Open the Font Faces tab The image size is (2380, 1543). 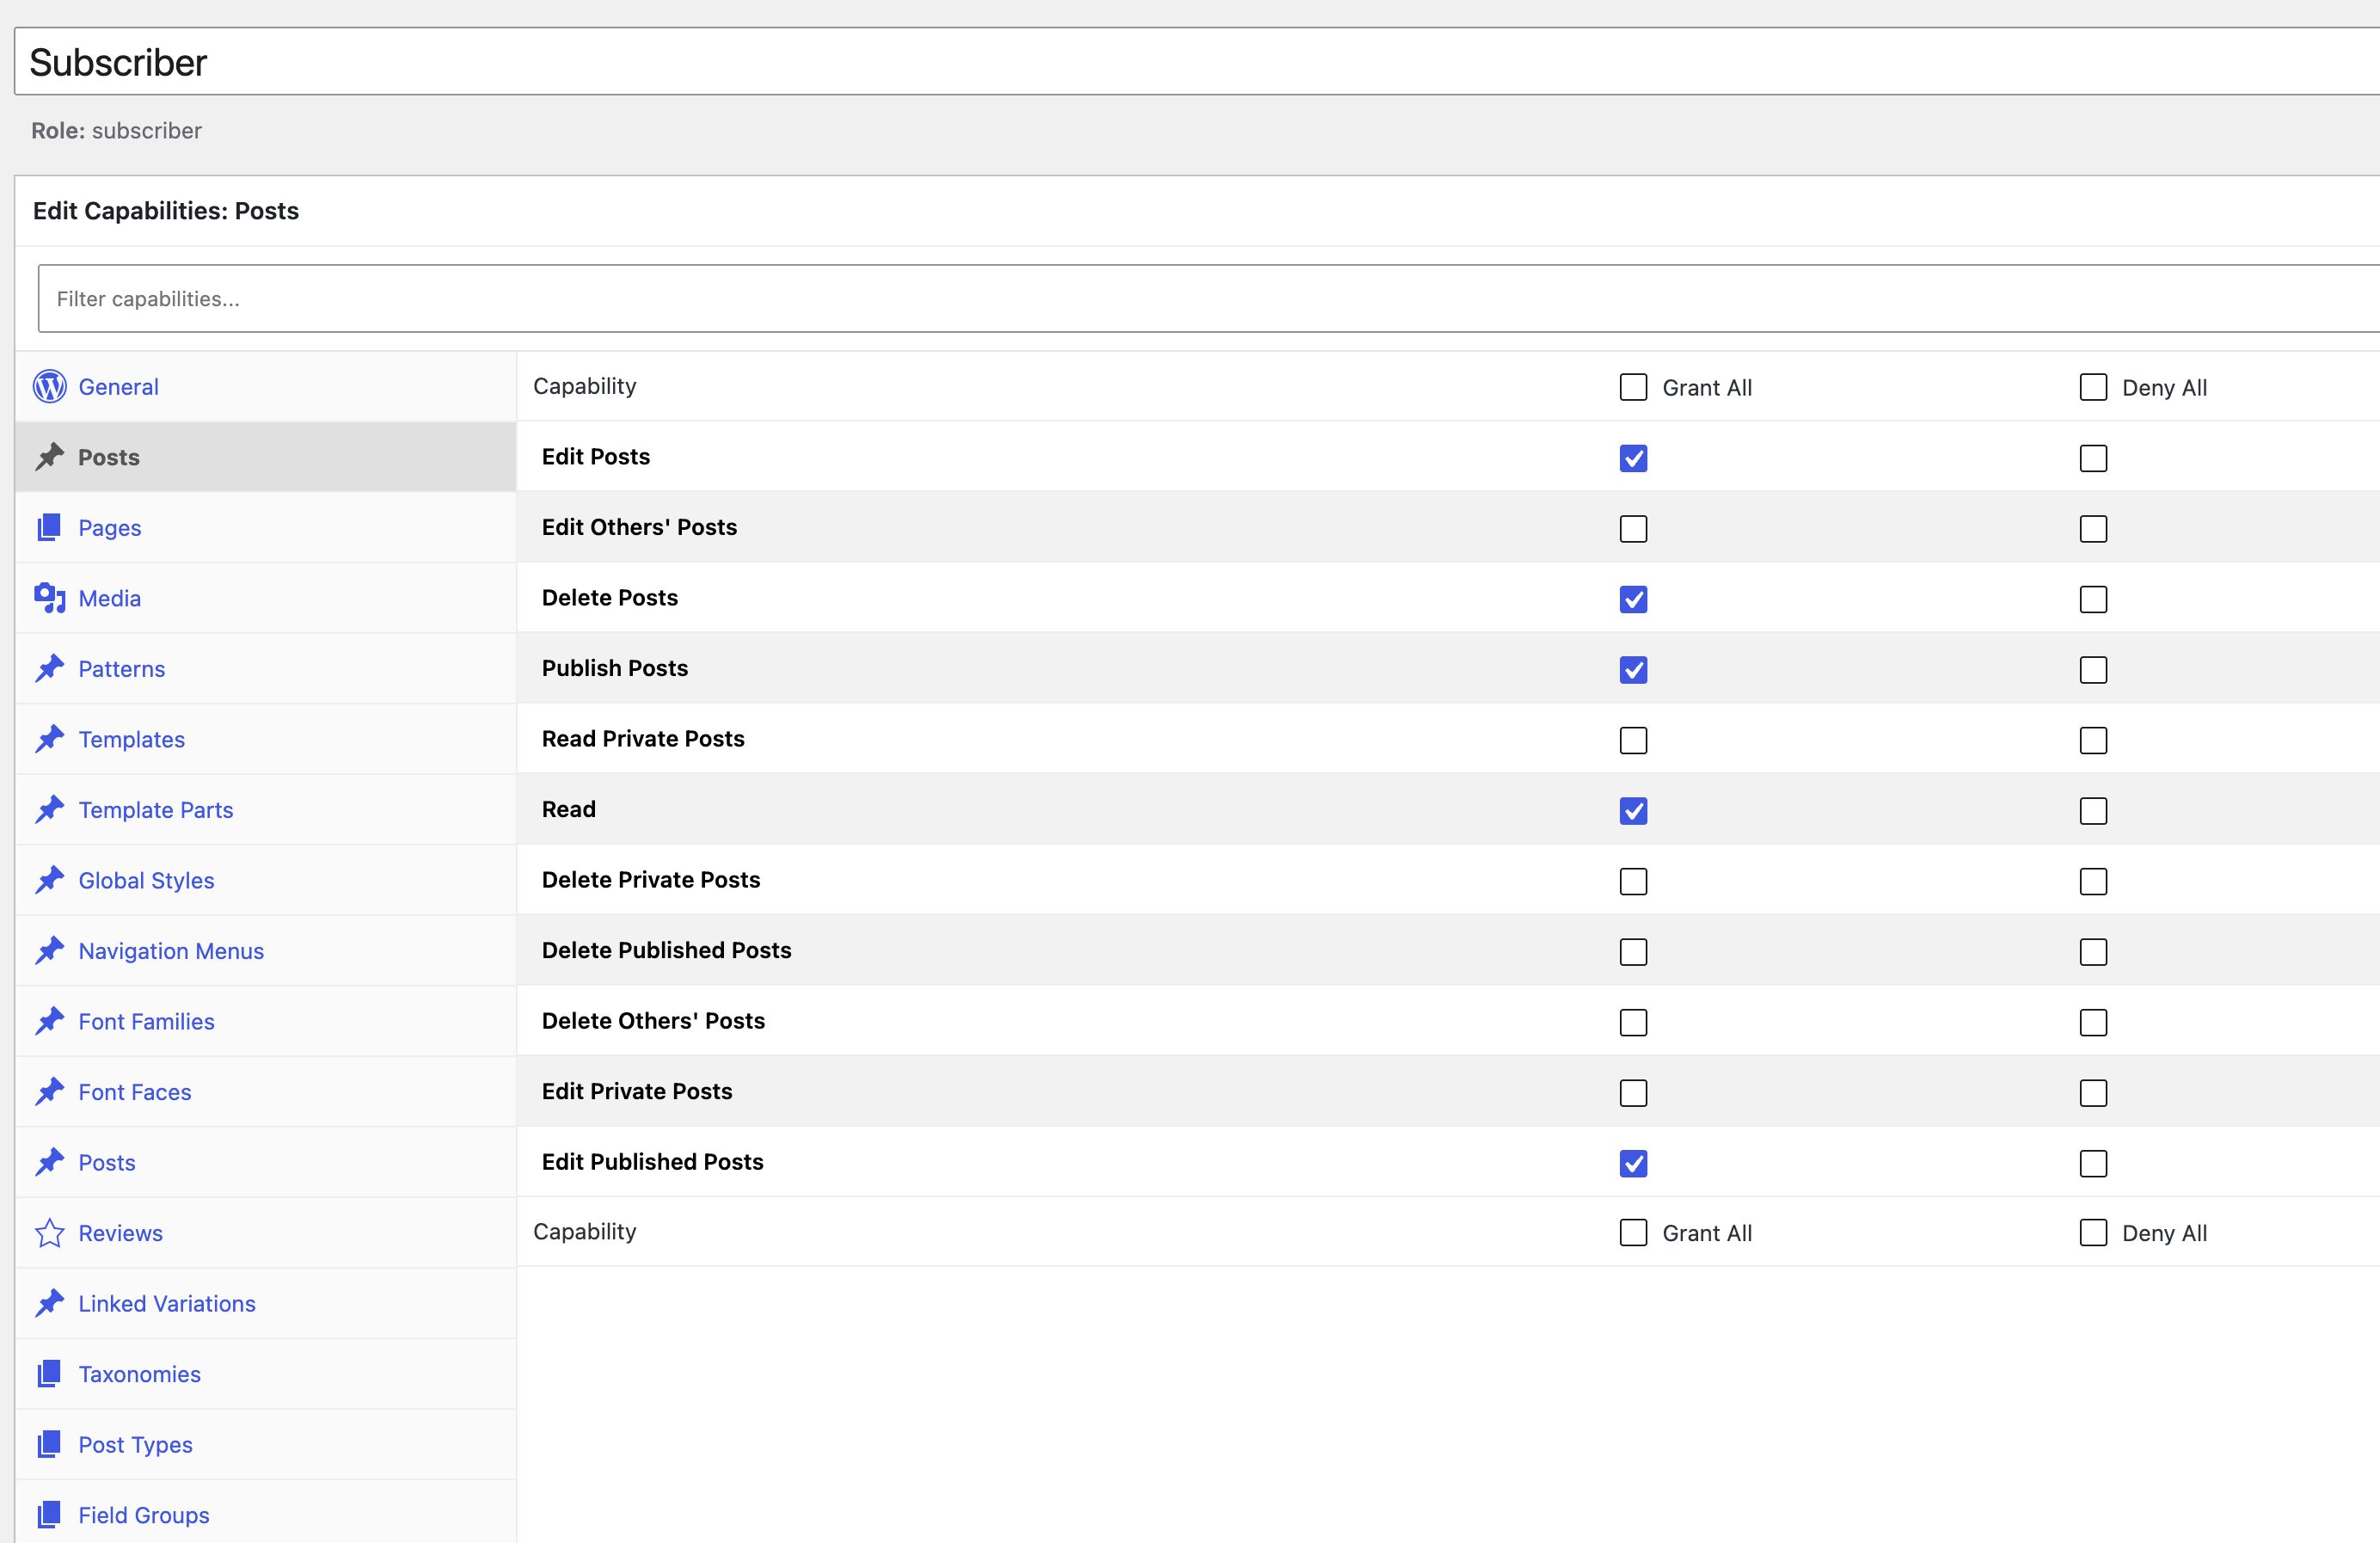[266, 1092]
